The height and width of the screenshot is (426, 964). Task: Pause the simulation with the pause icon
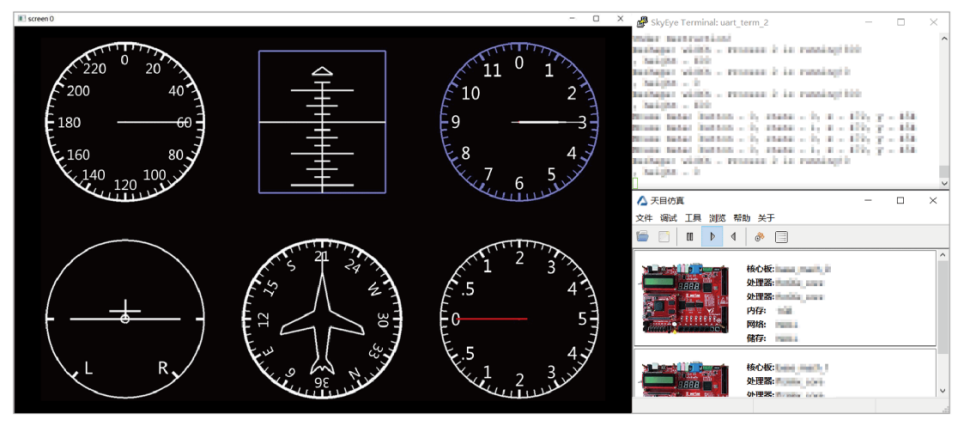(690, 237)
